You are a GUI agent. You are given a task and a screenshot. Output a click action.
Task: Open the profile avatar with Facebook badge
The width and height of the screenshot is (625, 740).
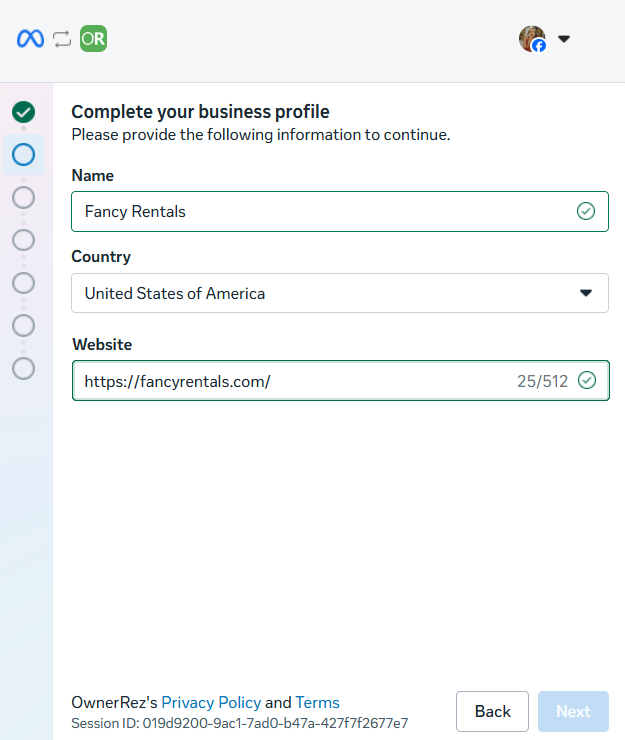pos(532,39)
